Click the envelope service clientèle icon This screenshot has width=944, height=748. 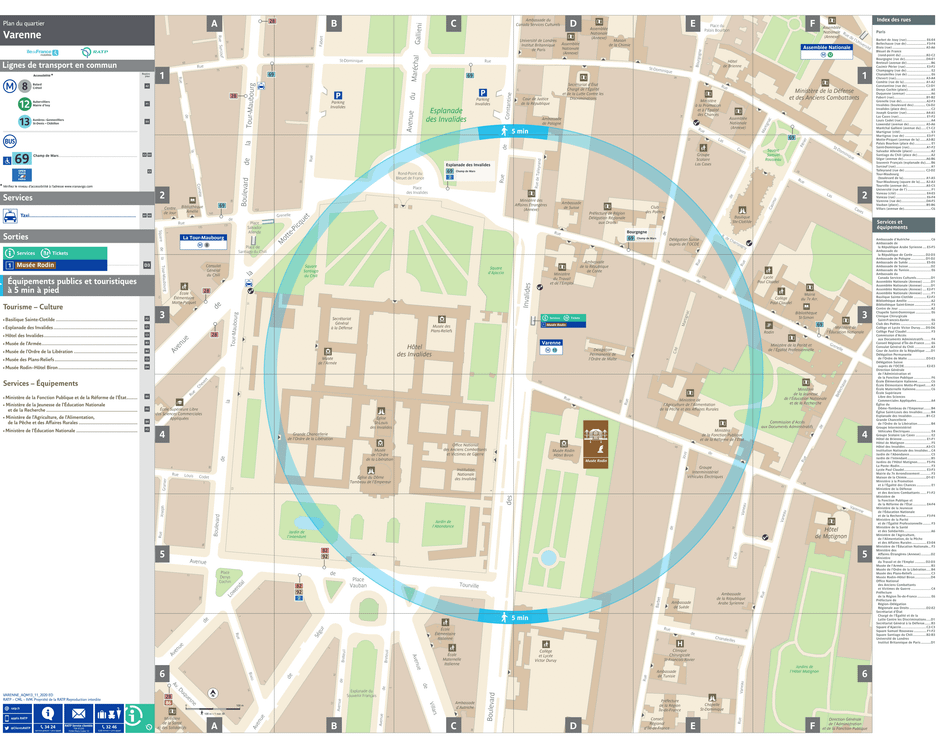[x=78, y=712]
